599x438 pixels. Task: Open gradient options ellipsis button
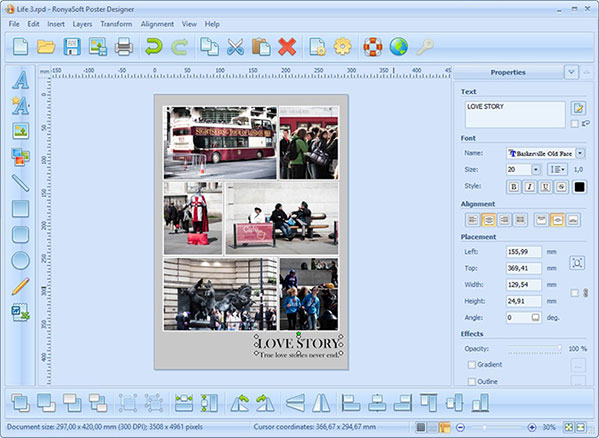[x=578, y=365]
